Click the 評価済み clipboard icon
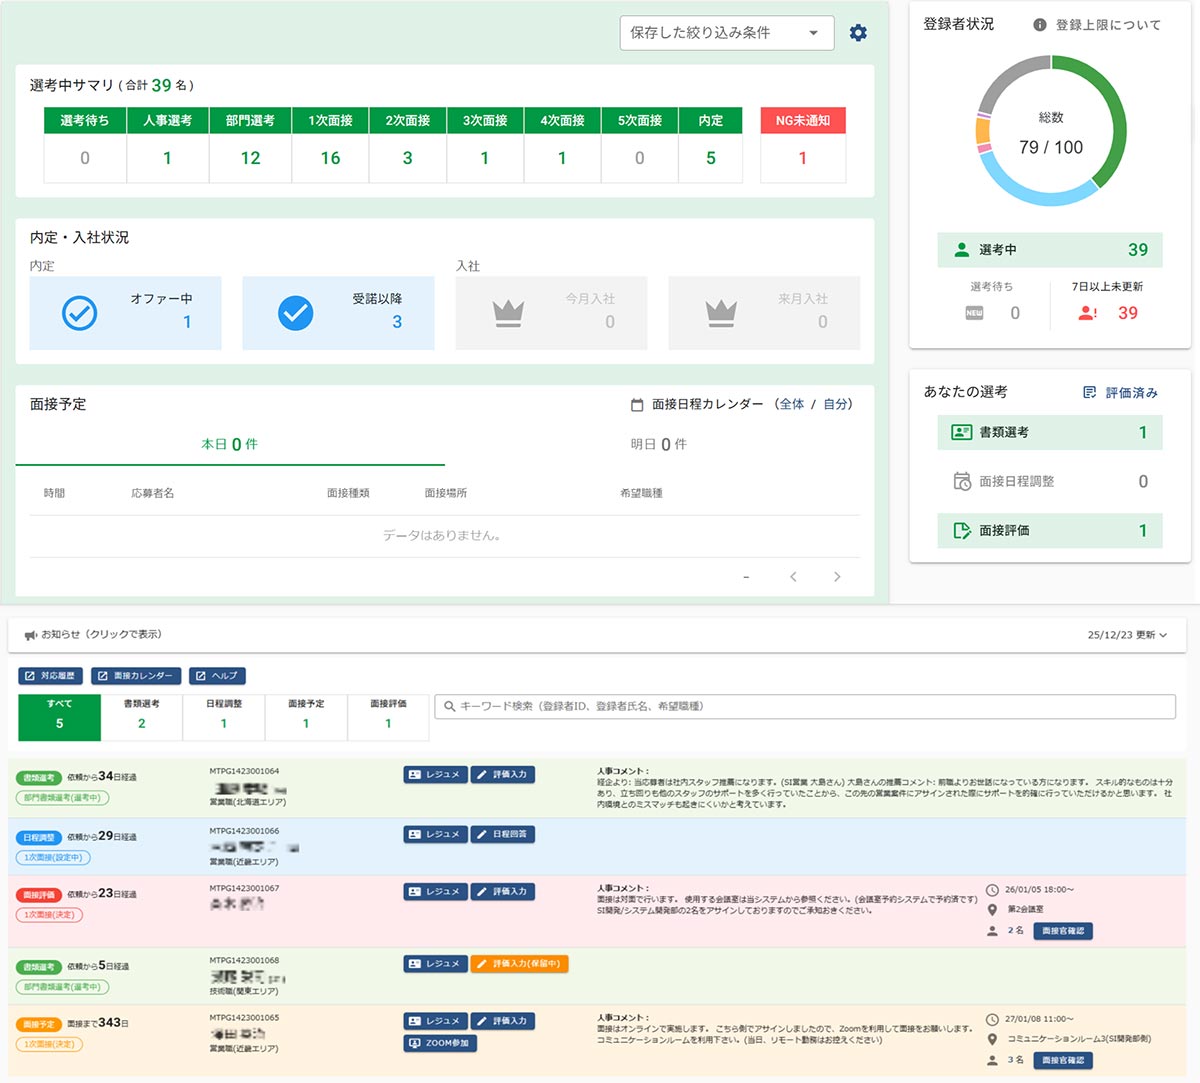1200x1083 pixels. 1089,392
